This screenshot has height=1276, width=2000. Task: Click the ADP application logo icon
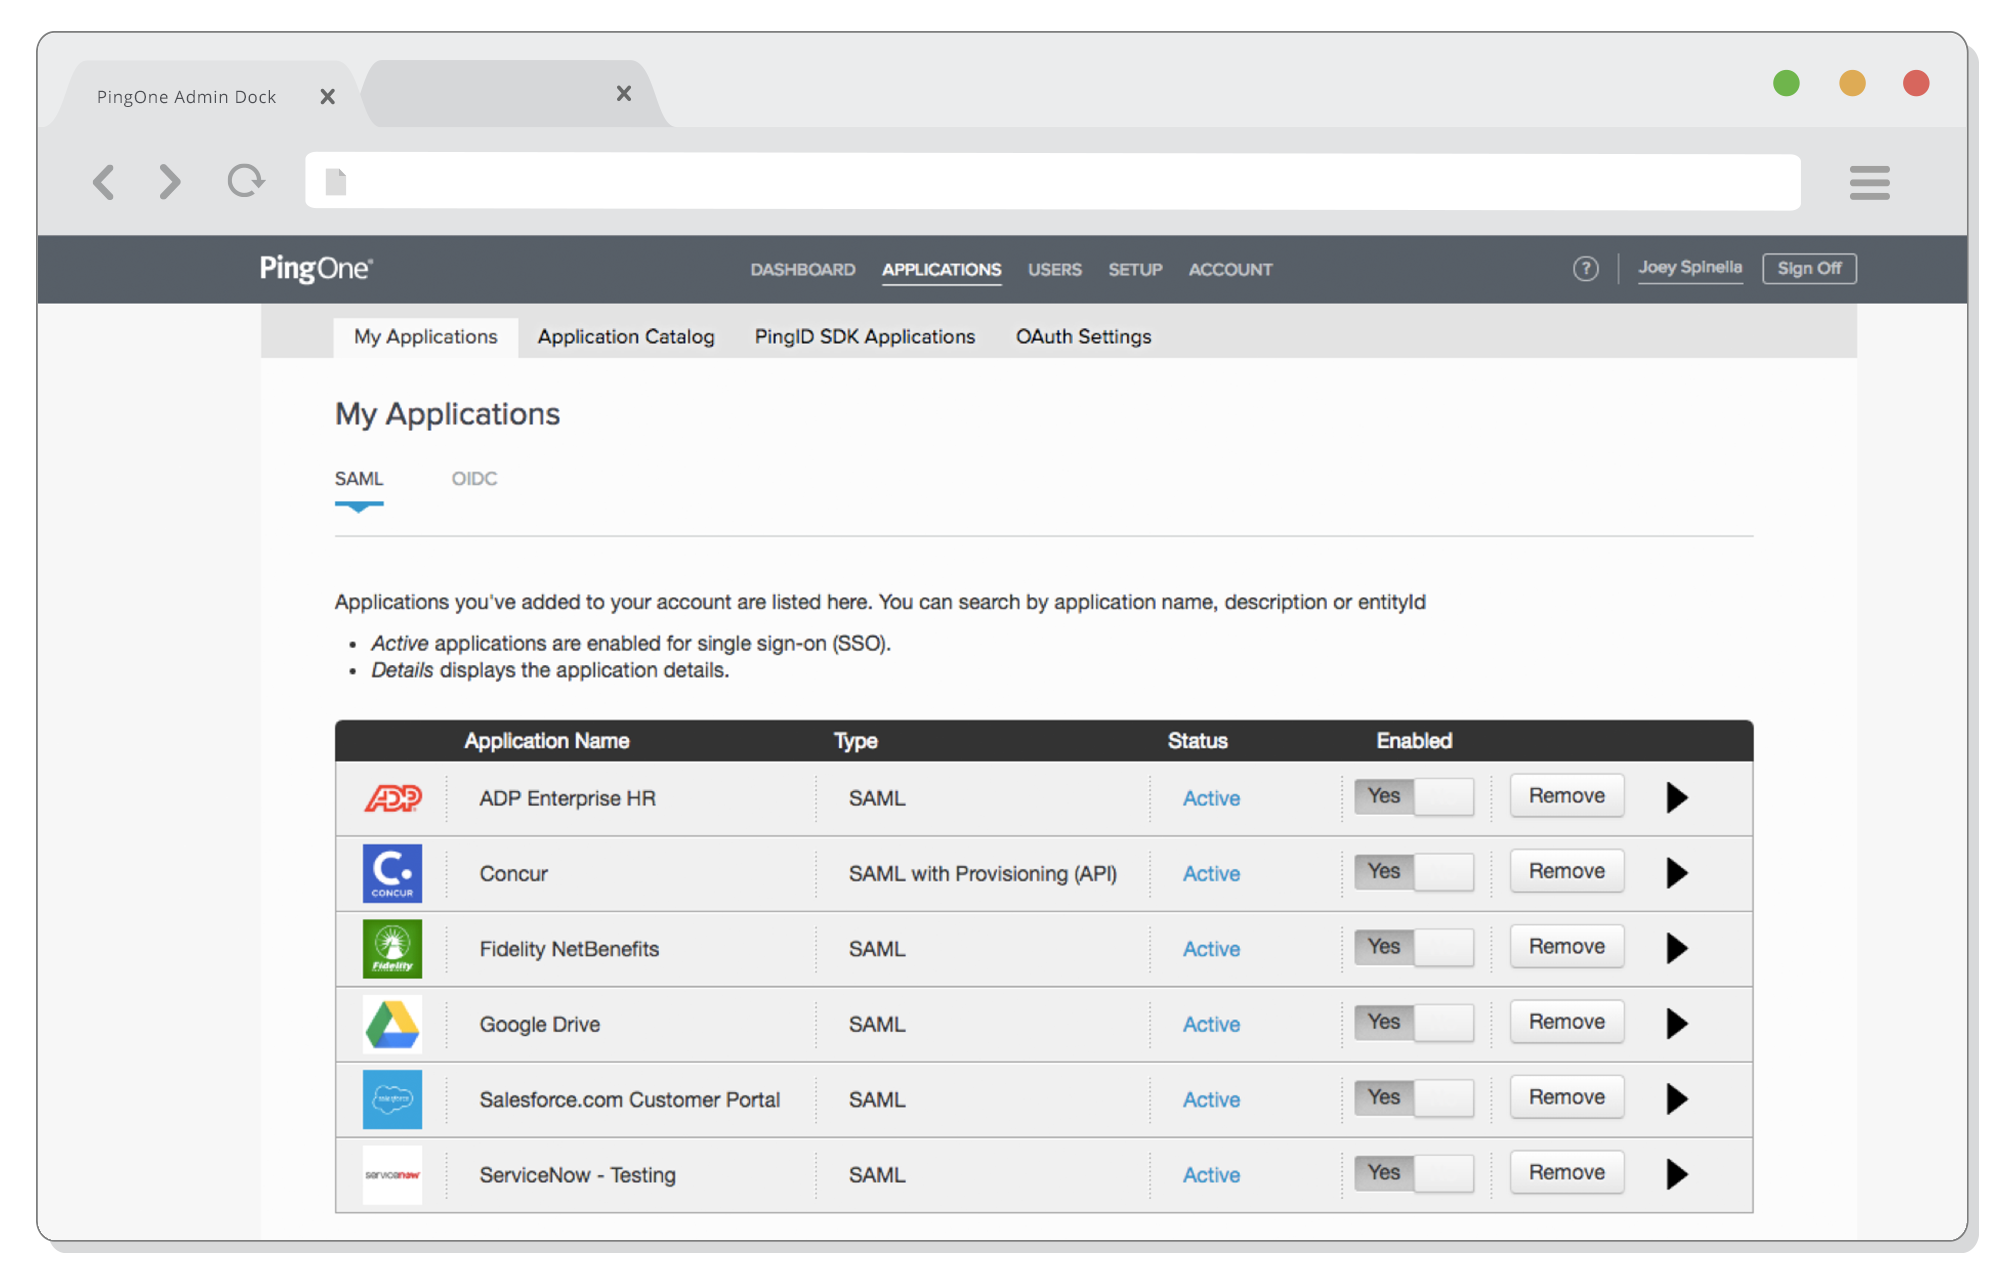tap(392, 798)
